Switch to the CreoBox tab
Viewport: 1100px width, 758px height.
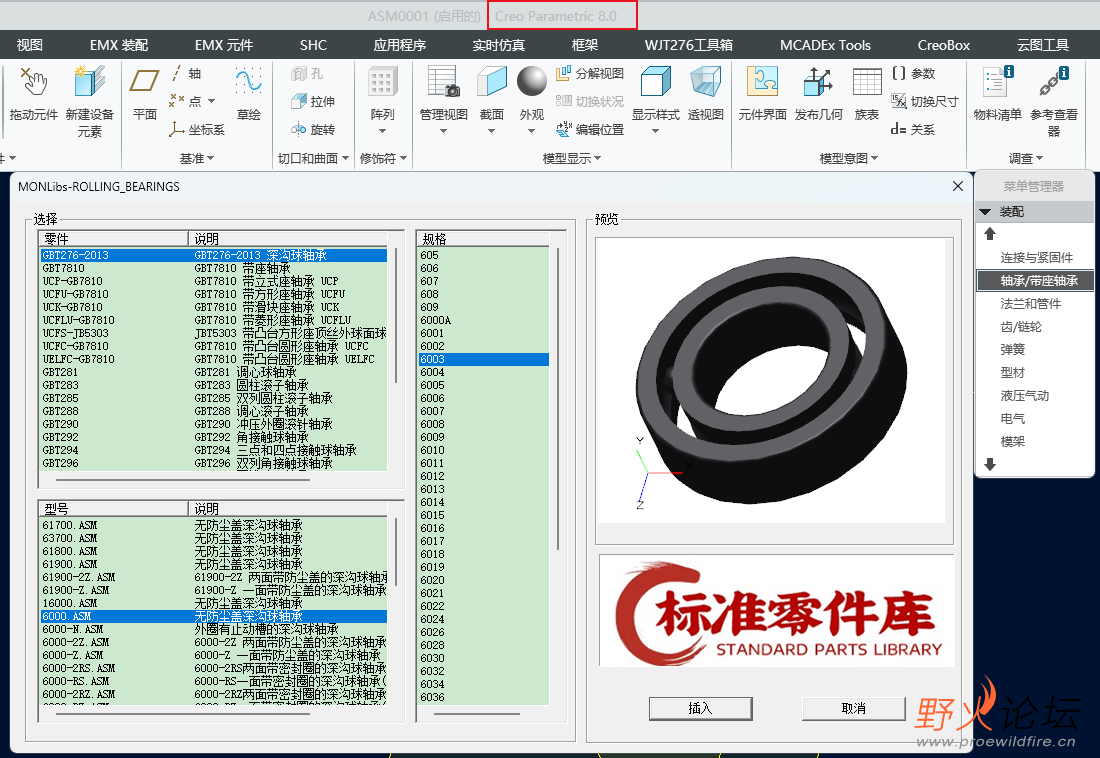944,45
